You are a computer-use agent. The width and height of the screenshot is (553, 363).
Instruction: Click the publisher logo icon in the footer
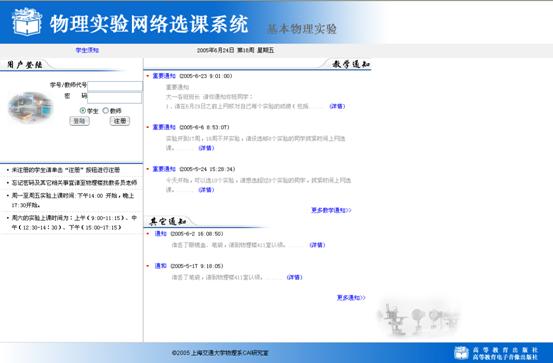461,353
